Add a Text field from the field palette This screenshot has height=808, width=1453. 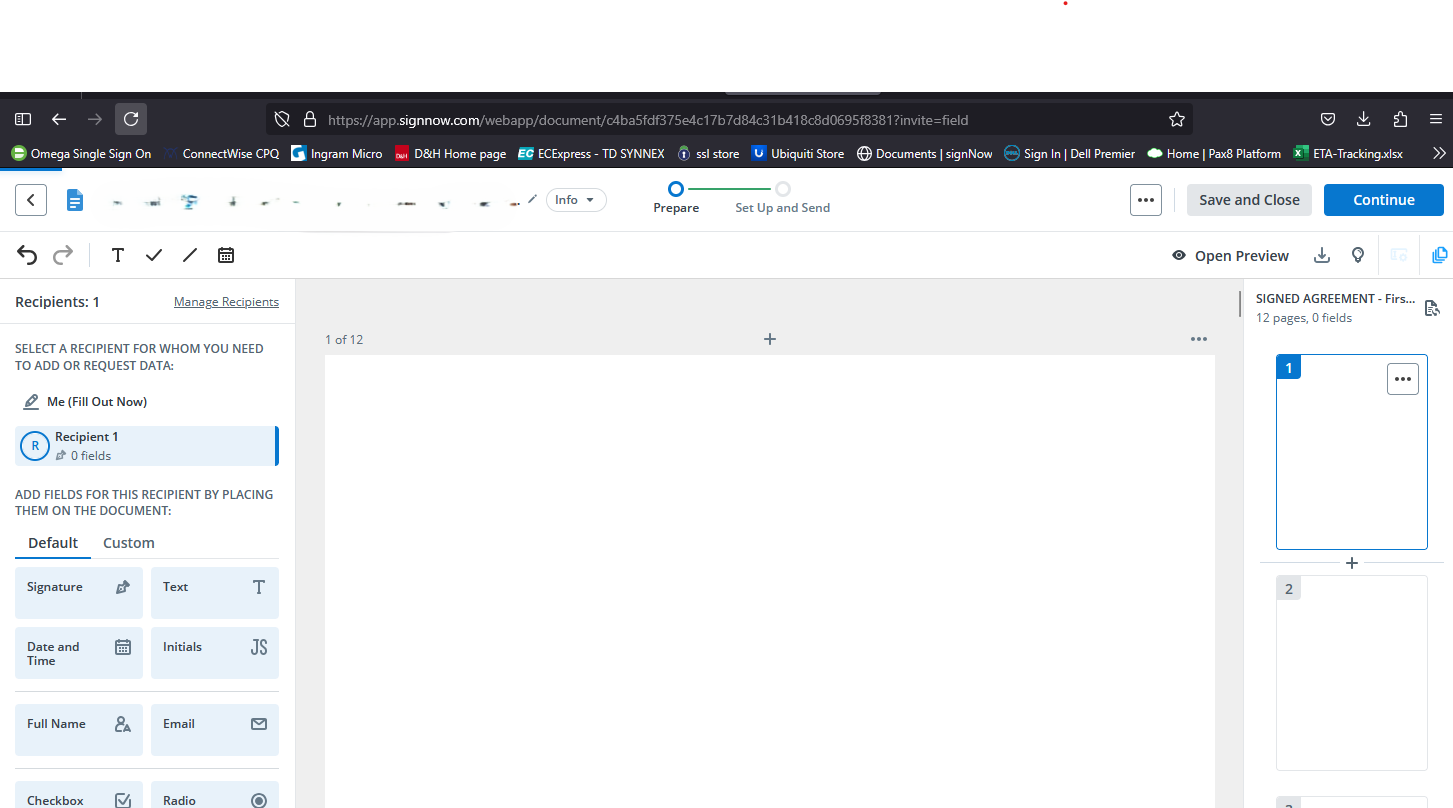pos(215,593)
